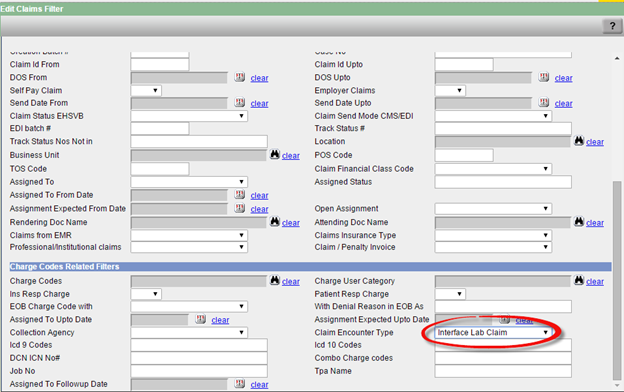This screenshot has height=392, width=624.
Task: Open Claim Status EHSVB dropdown
Action: (189, 116)
